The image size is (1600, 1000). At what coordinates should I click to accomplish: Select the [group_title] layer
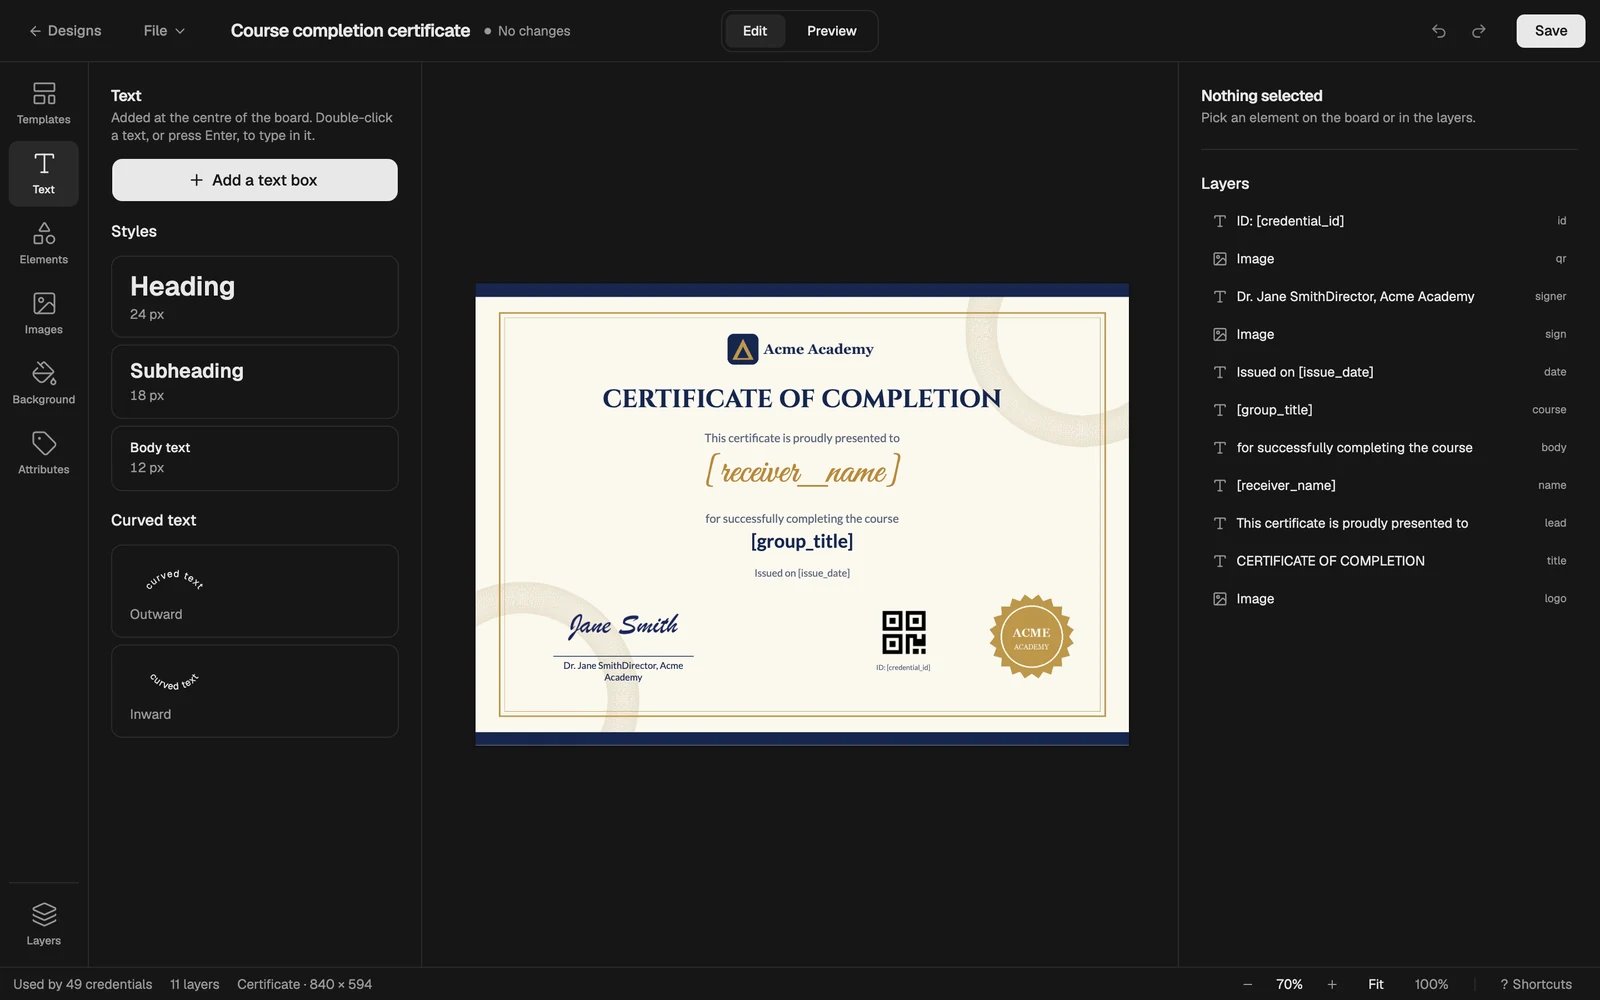1389,410
